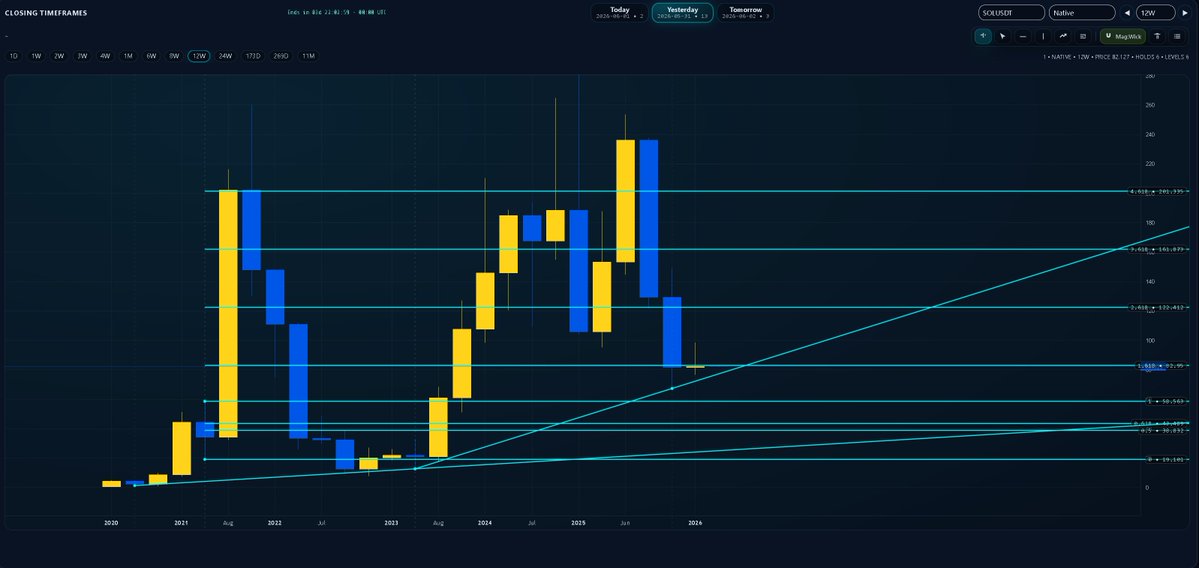Choose the horizontal line drawing tool
The width and height of the screenshot is (1199, 568).
(x=1023, y=36)
